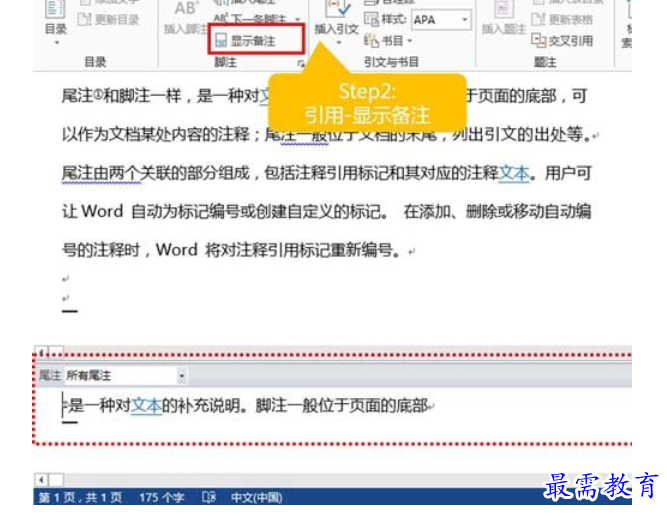The height and width of the screenshot is (517, 667).
Task: Open the 目录 (Table of Contents) button
Action: click(x=55, y=21)
